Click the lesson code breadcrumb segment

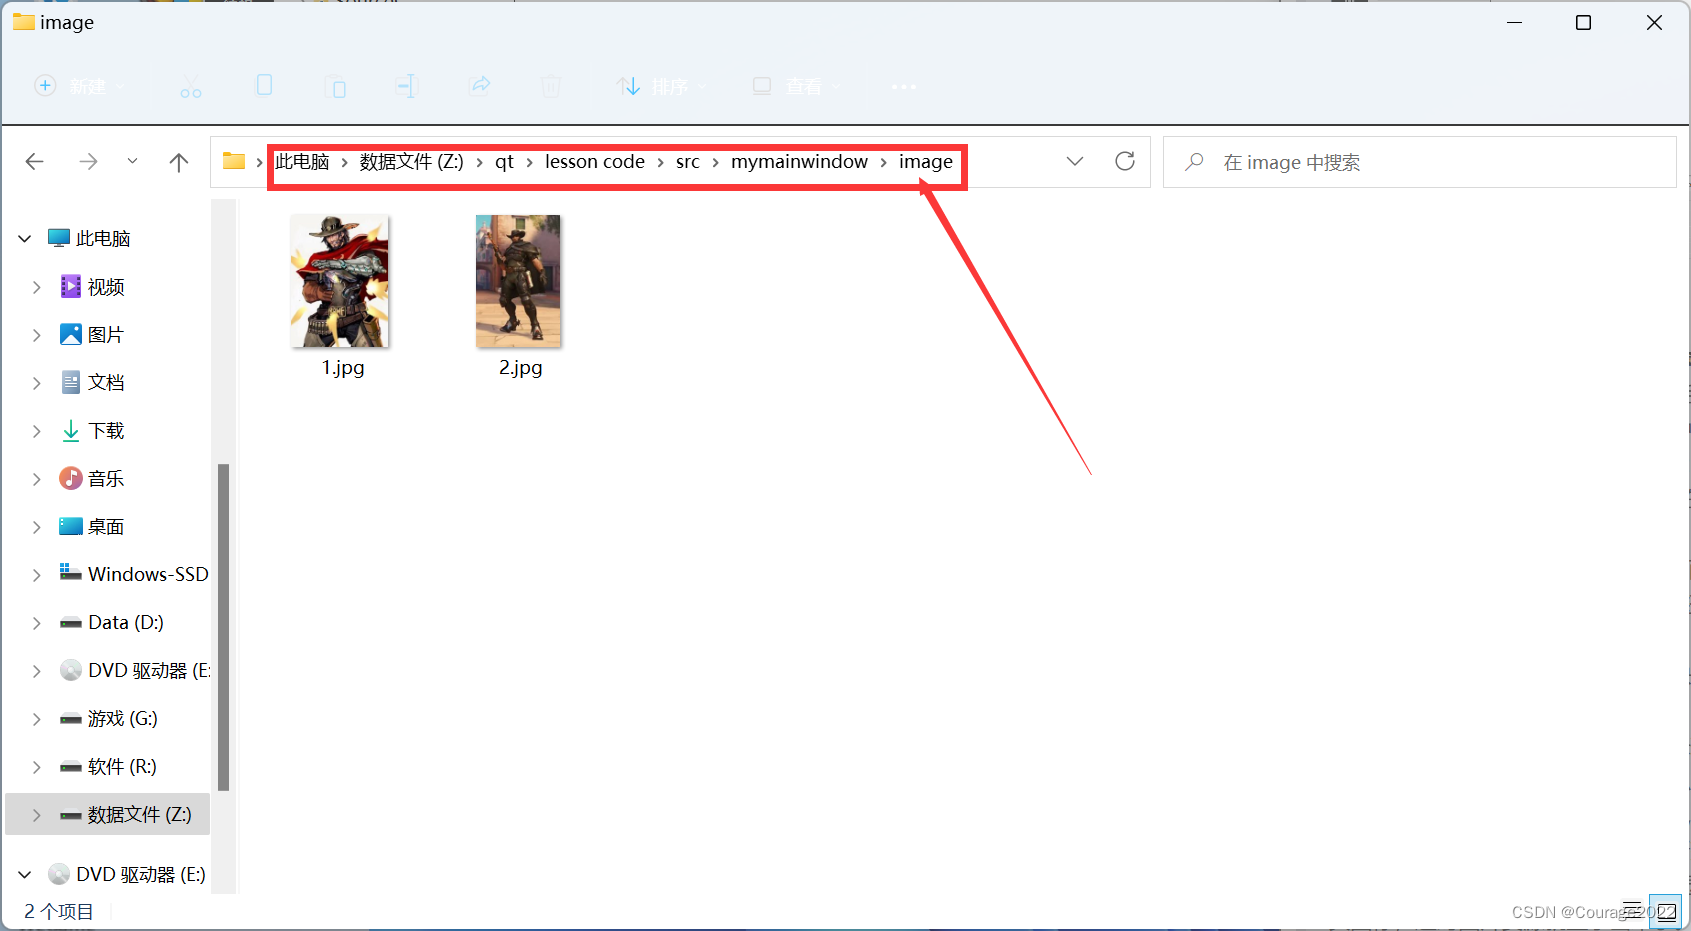pos(595,162)
